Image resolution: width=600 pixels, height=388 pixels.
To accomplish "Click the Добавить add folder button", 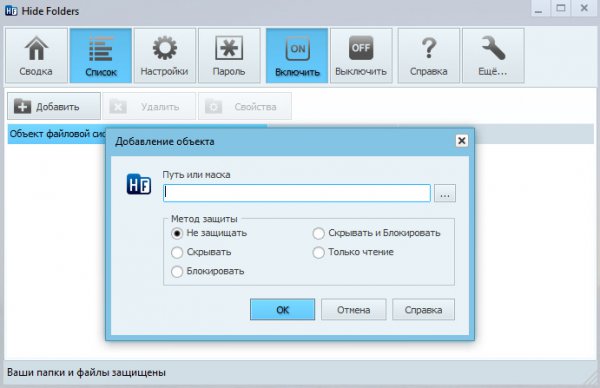I will [x=54, y=106].
